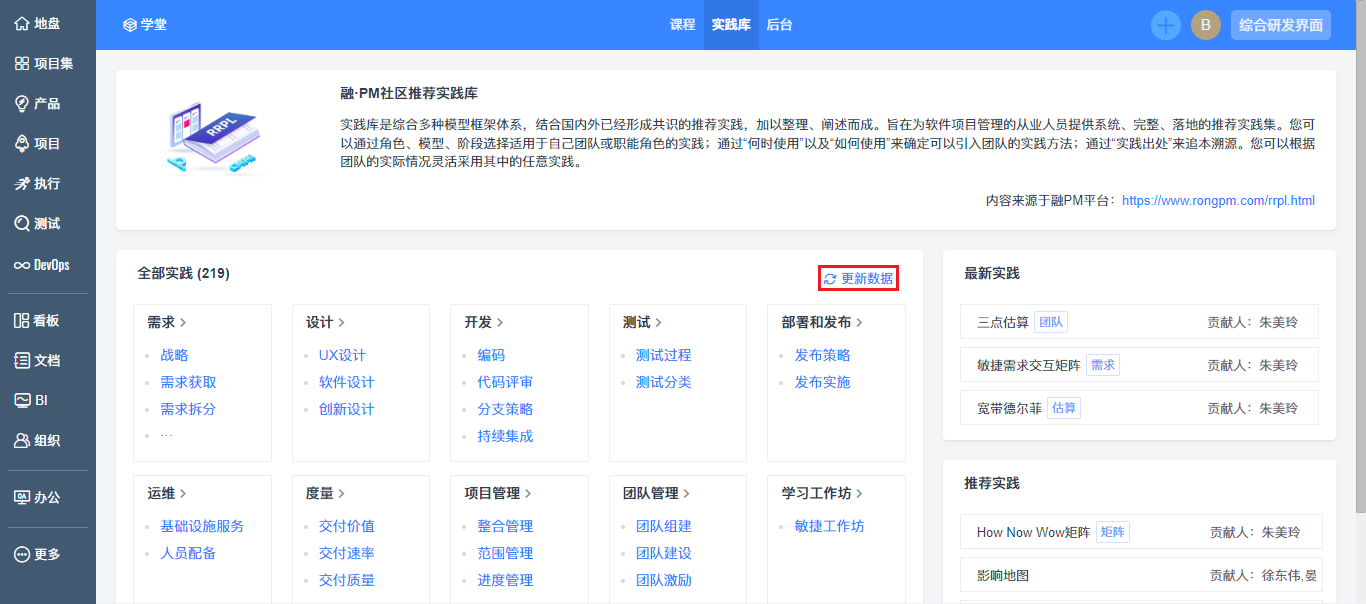Open the 三点估算 latest practice
The image size is (1366, 604).
pyautogui.click(x=1003, y=322)
